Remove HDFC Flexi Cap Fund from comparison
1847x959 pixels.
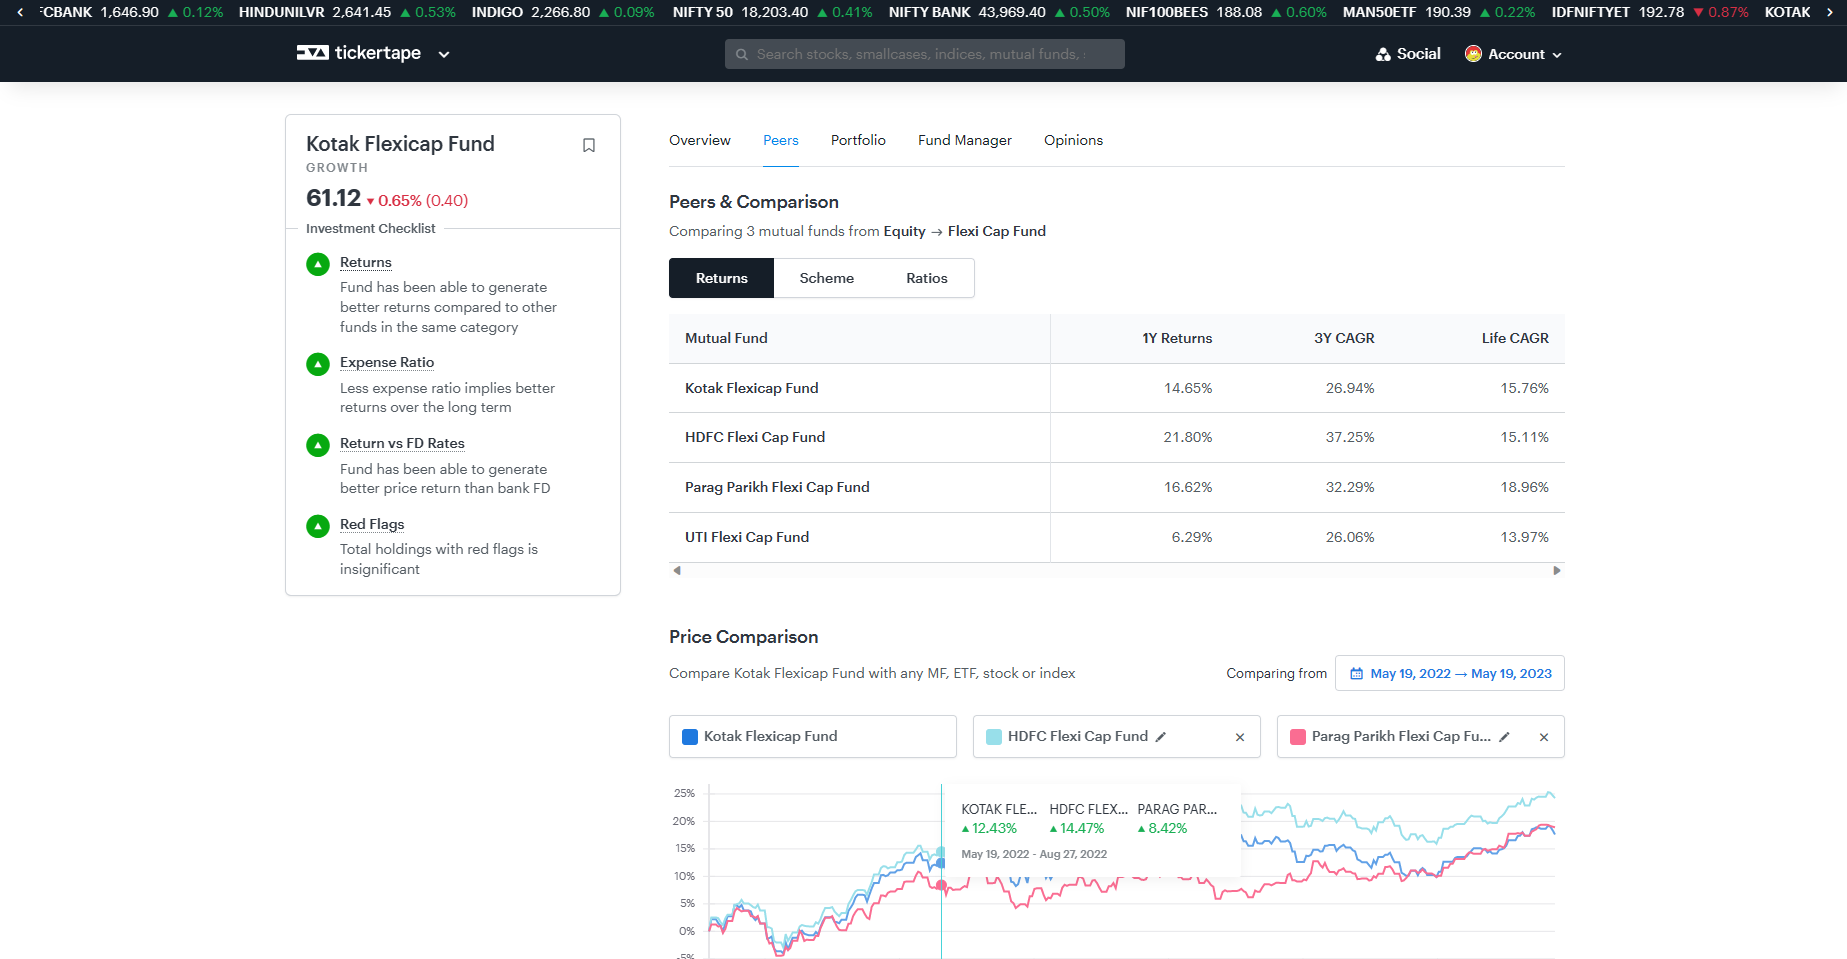pyautogui.click(x=1240, y=737)
